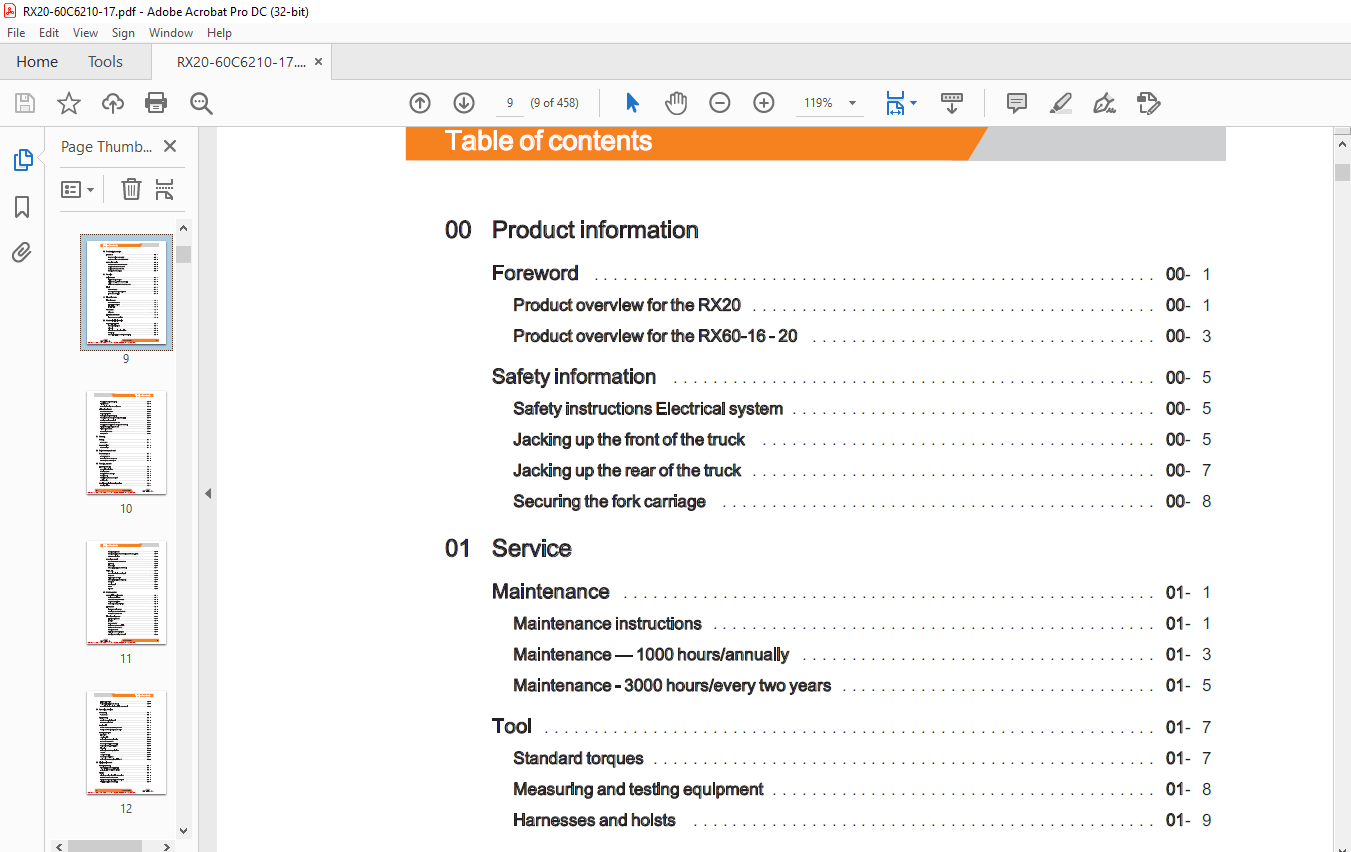The height and width of the screenshot is (852, 1351).
Task: Open the Page Thumbnails sidebar icon
Action: [22, 160]
